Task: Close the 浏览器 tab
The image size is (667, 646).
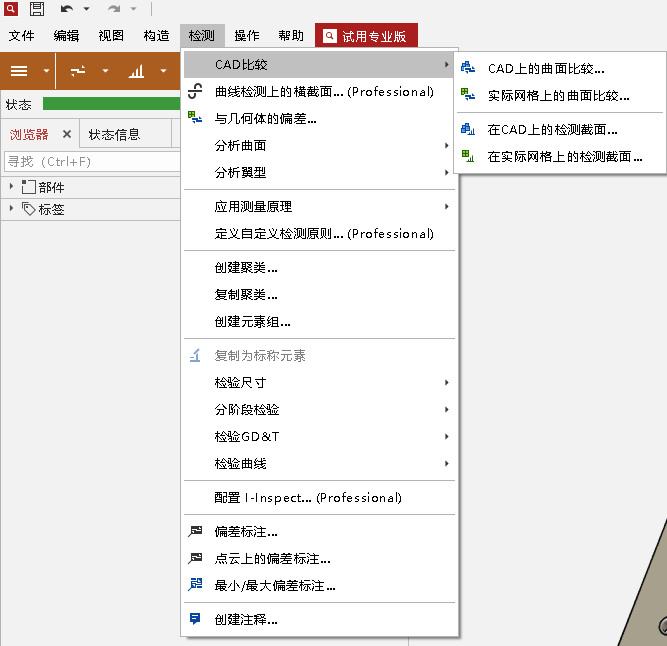Action: [x=67, y=134]
